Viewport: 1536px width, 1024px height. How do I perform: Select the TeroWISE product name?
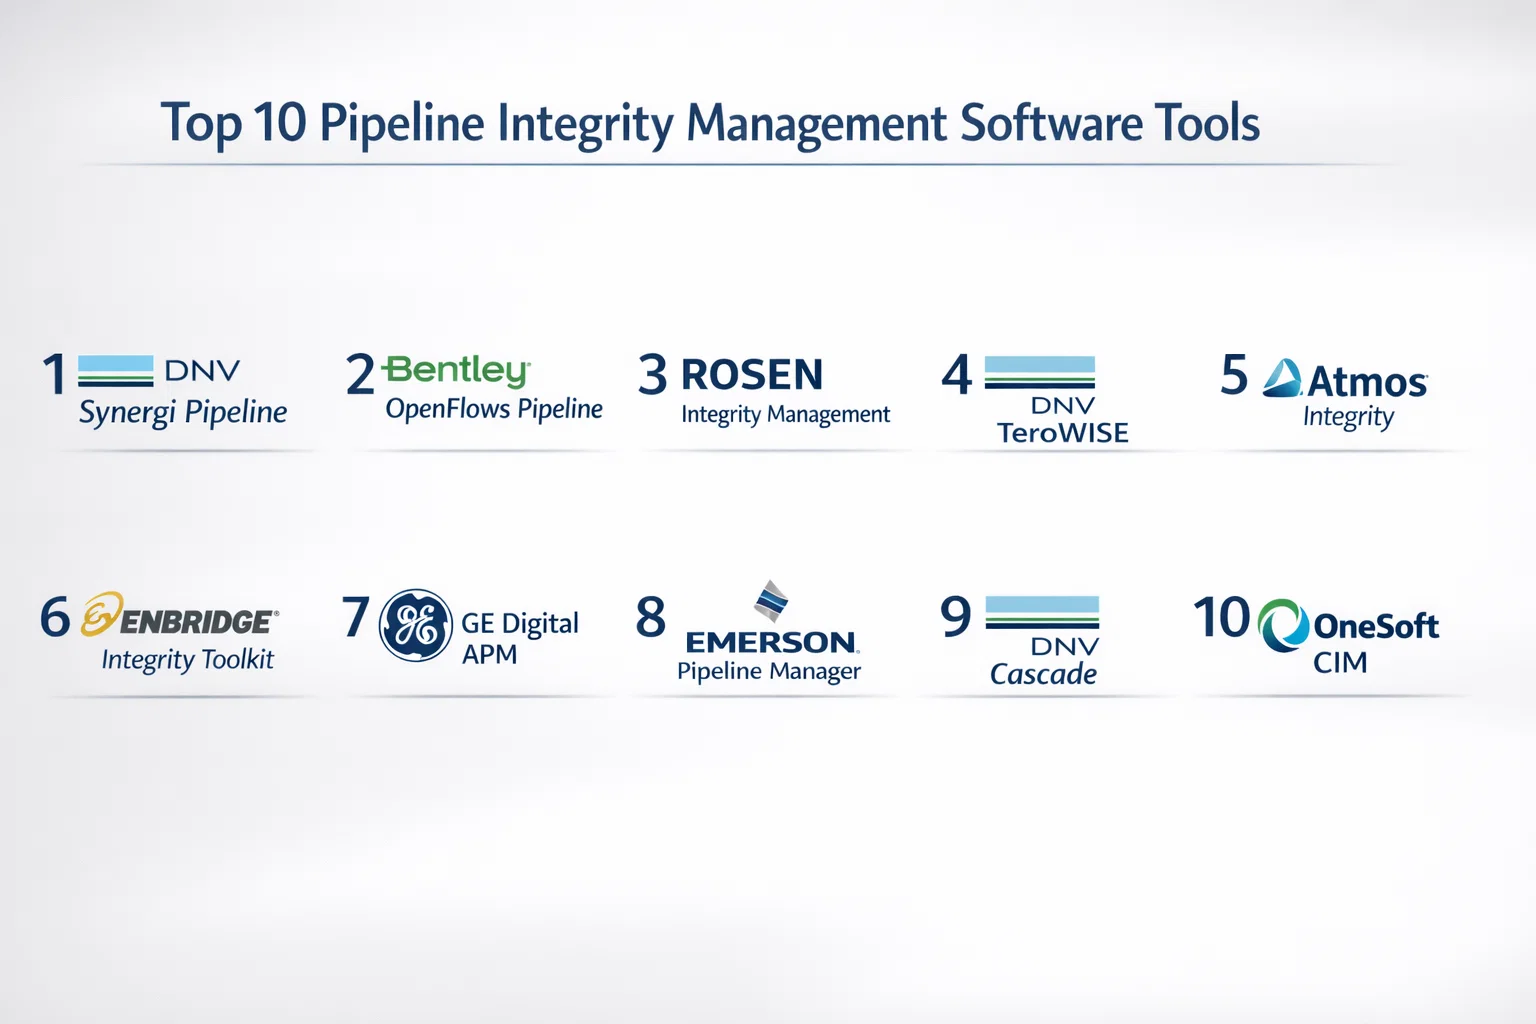tap(1062, 433)
